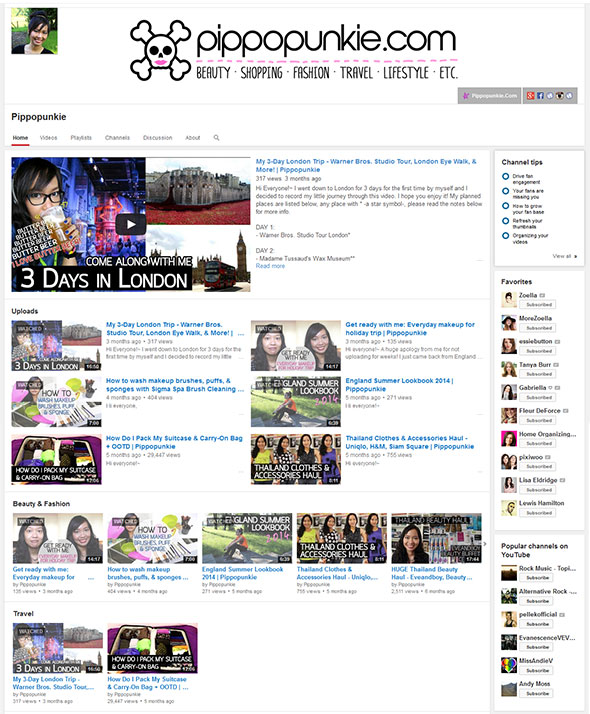Select 'How to grow your fan base' circle
590x714 pixels.
pos(505,206)
